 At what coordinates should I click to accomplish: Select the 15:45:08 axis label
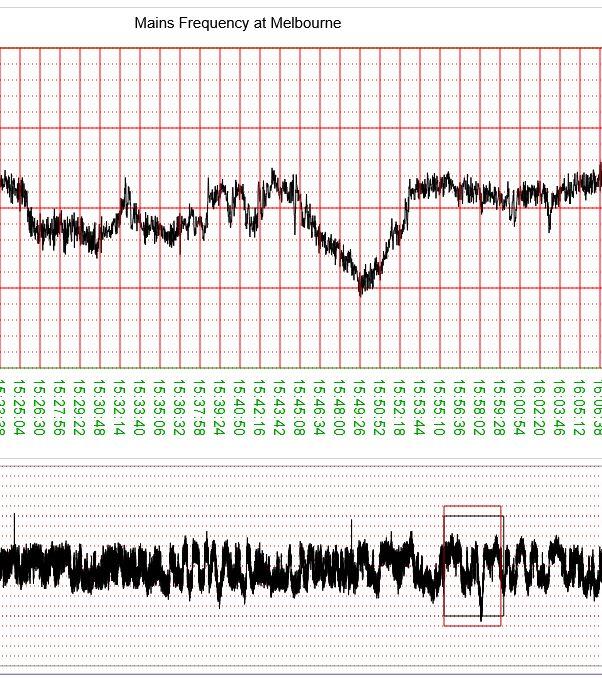[300, 407]
